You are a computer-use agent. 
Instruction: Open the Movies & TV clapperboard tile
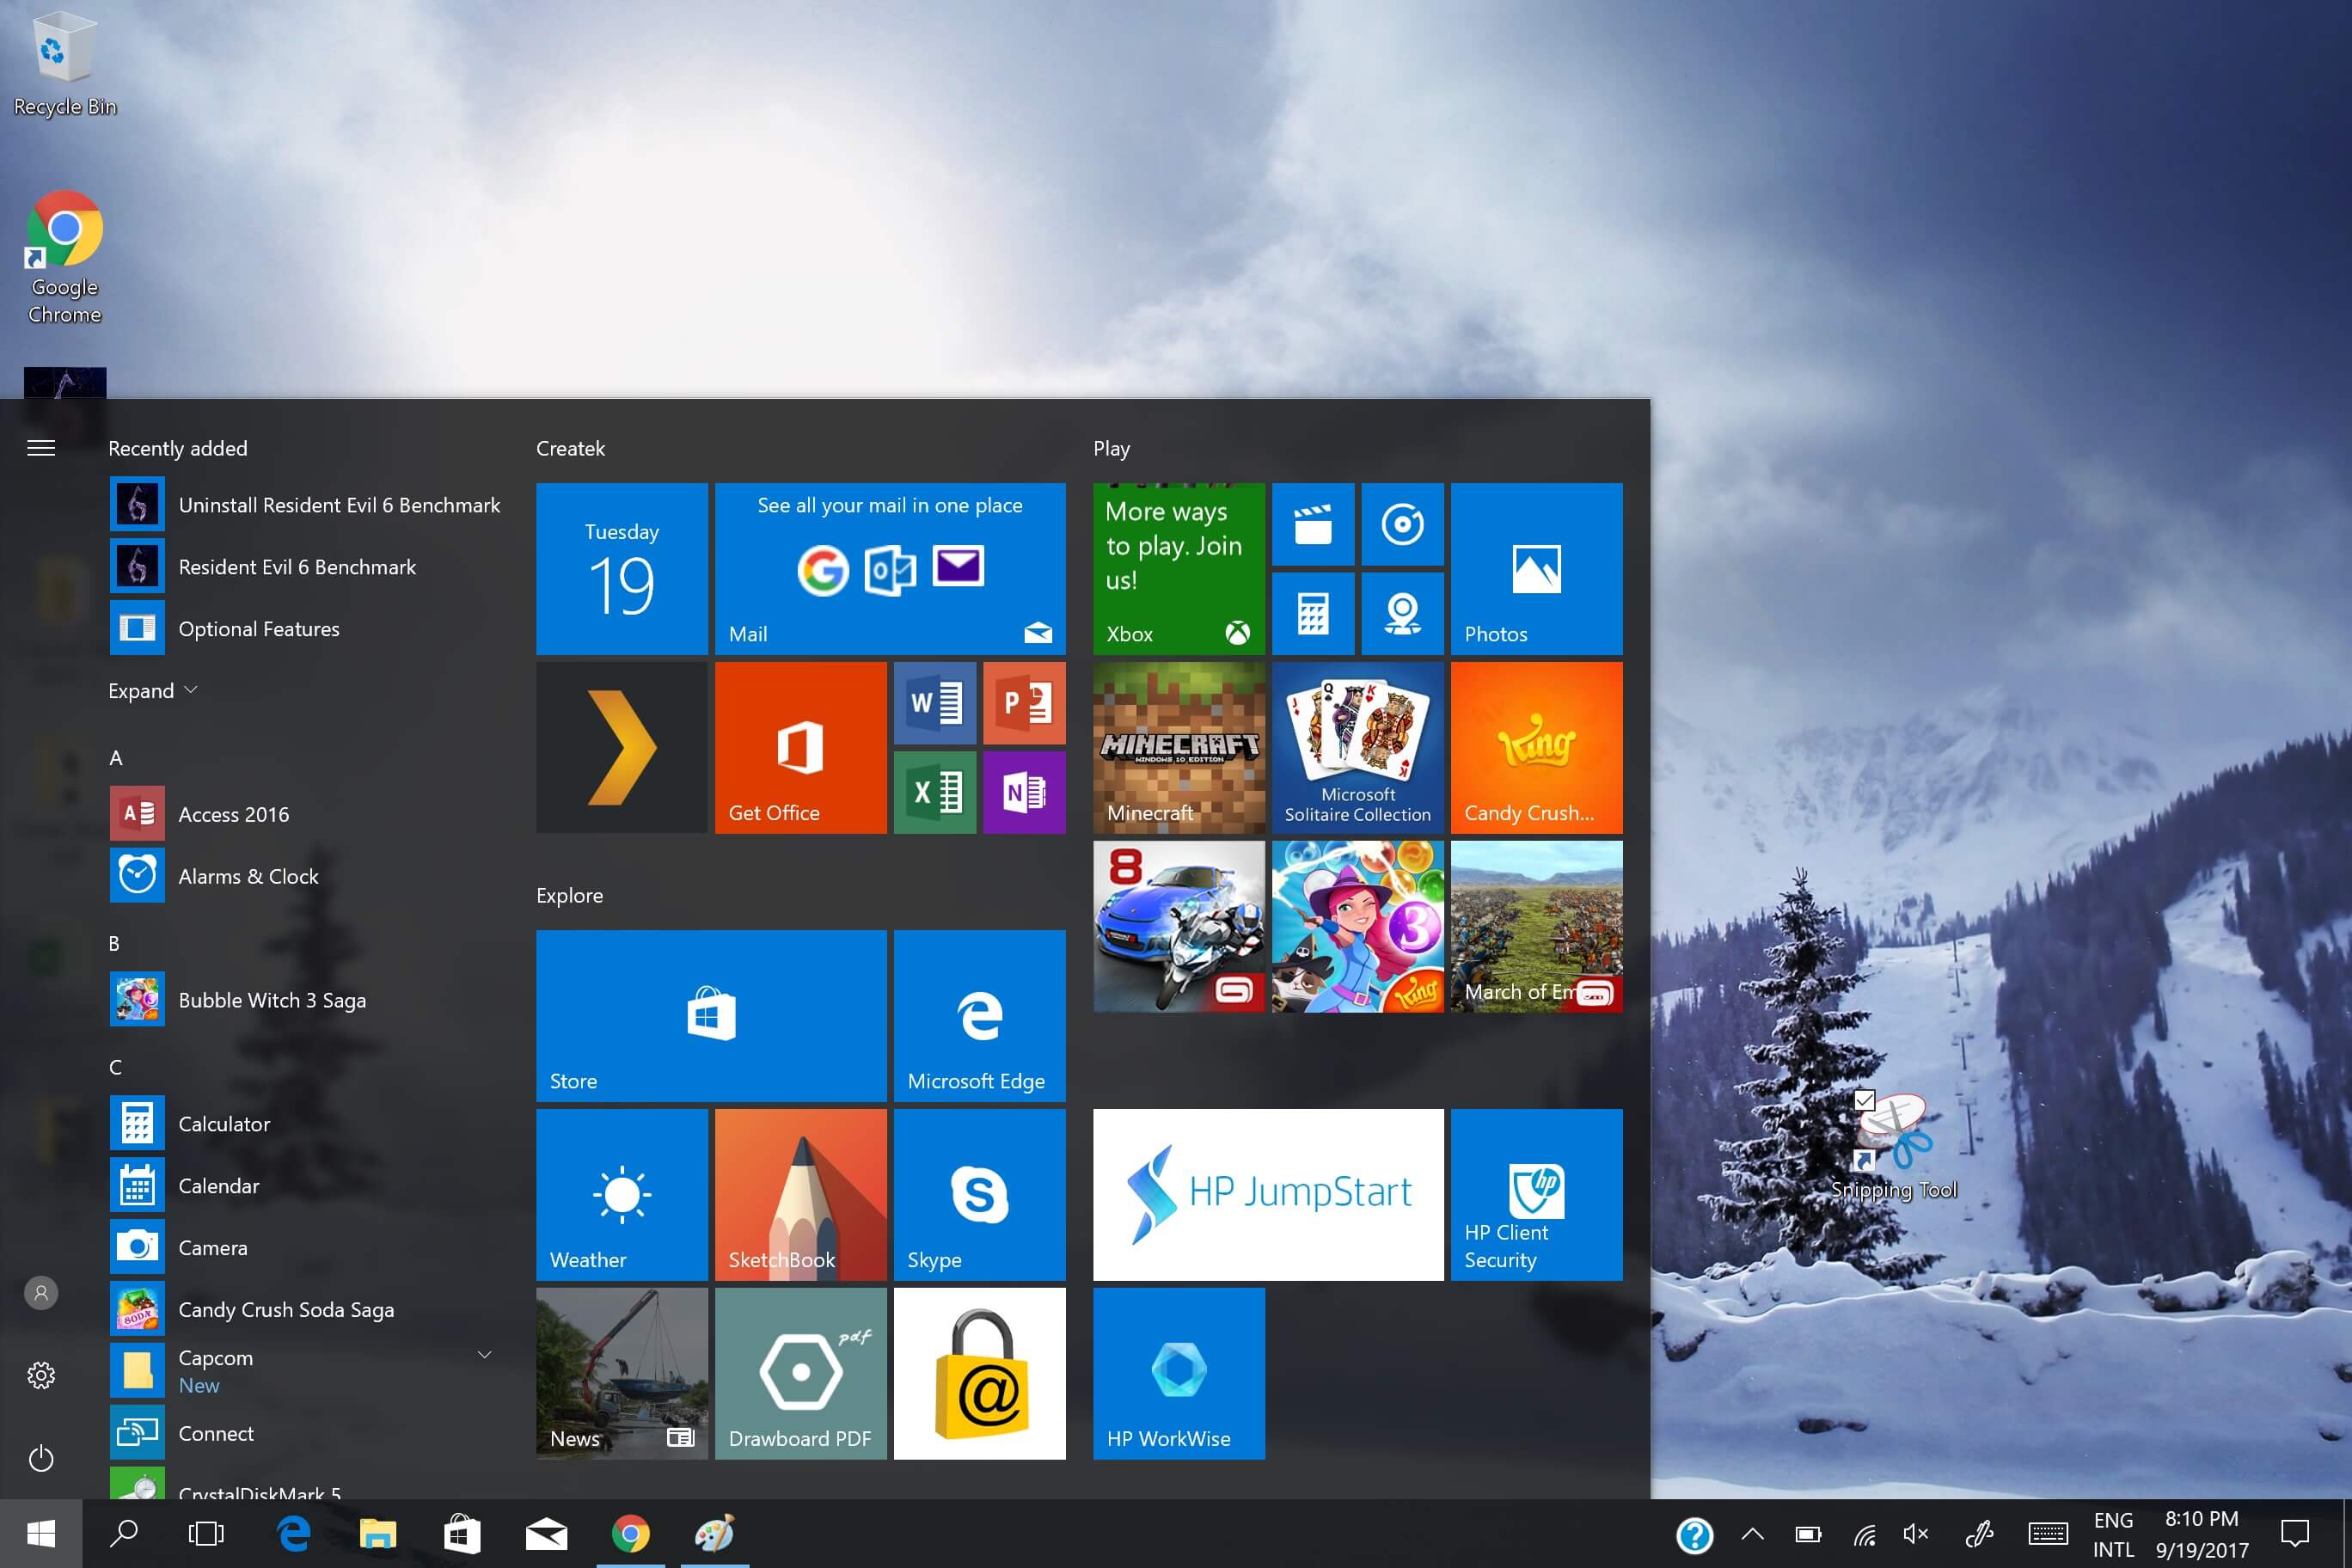1313,524
